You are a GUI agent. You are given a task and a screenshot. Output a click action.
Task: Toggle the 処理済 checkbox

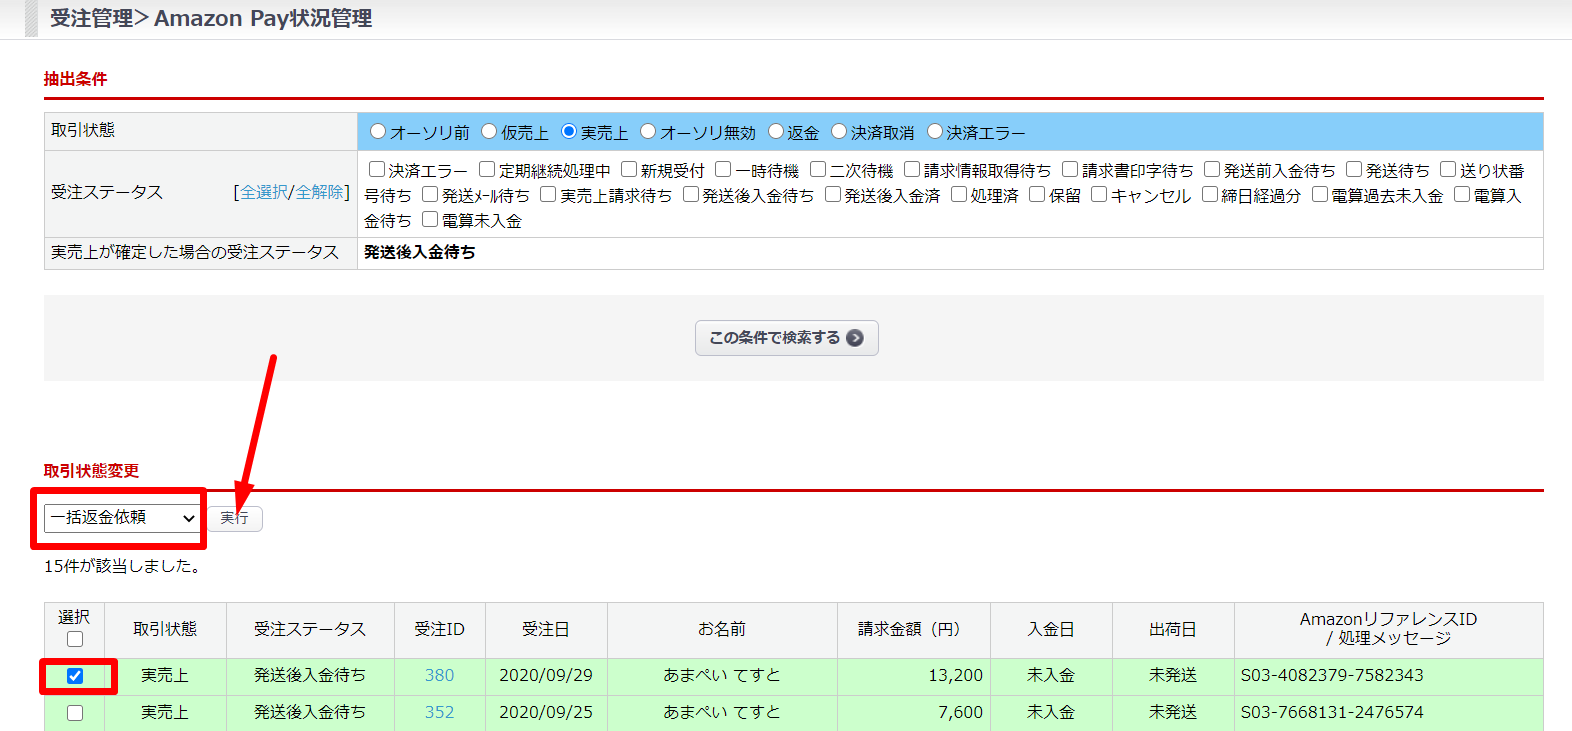tap(959, 195)
